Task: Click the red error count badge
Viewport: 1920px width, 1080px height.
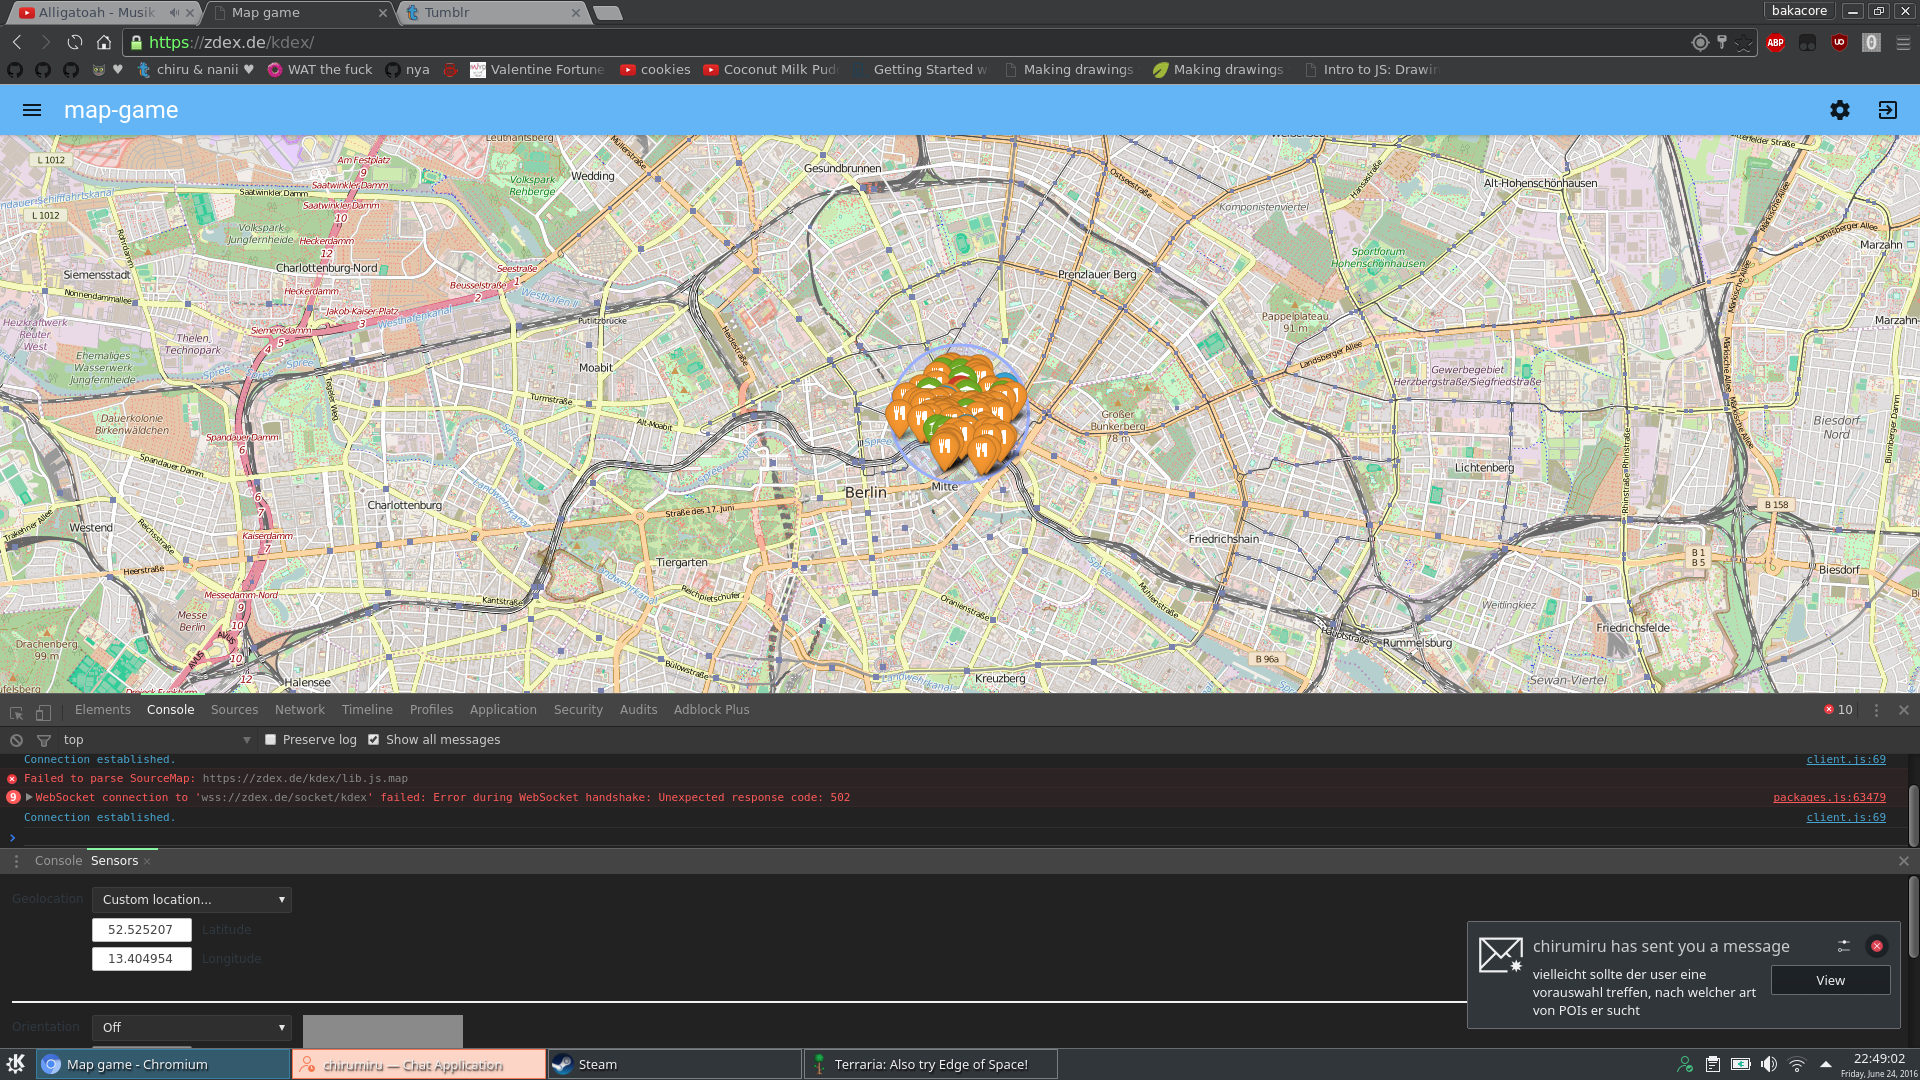Action: [x=1838, y=710]
